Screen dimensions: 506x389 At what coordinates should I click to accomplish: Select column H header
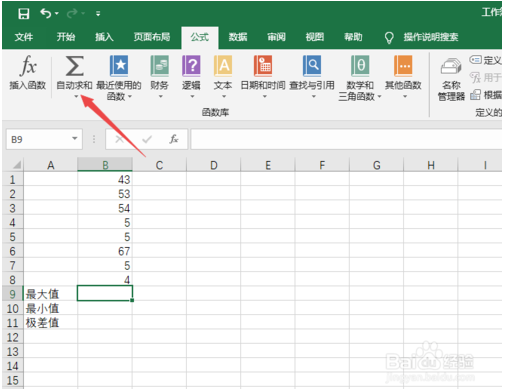(x=431, y=165)
